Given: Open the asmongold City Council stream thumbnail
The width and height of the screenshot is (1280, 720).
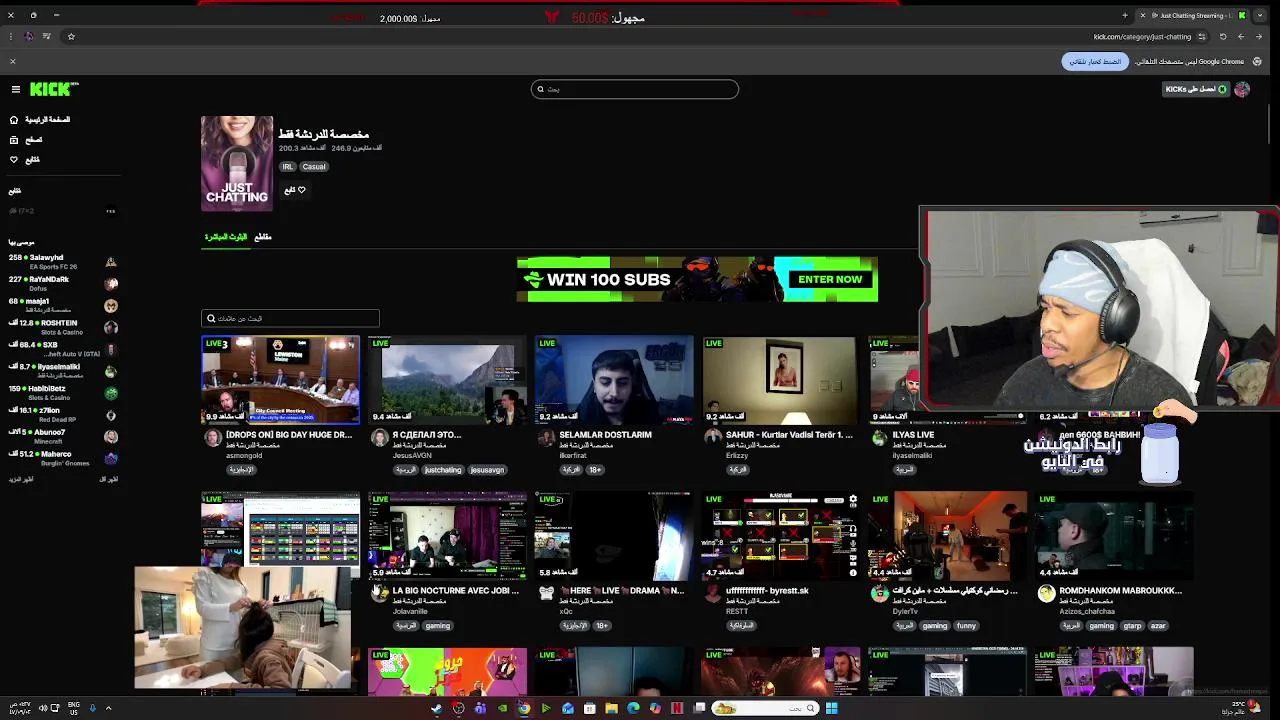Looking at the screenshot, I should pos(280,380).
